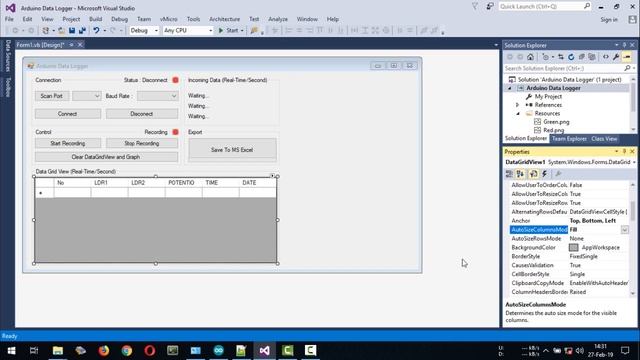
Task: Click Collapse All icon in Solution Explorer
Action: [x=582, y=57]
